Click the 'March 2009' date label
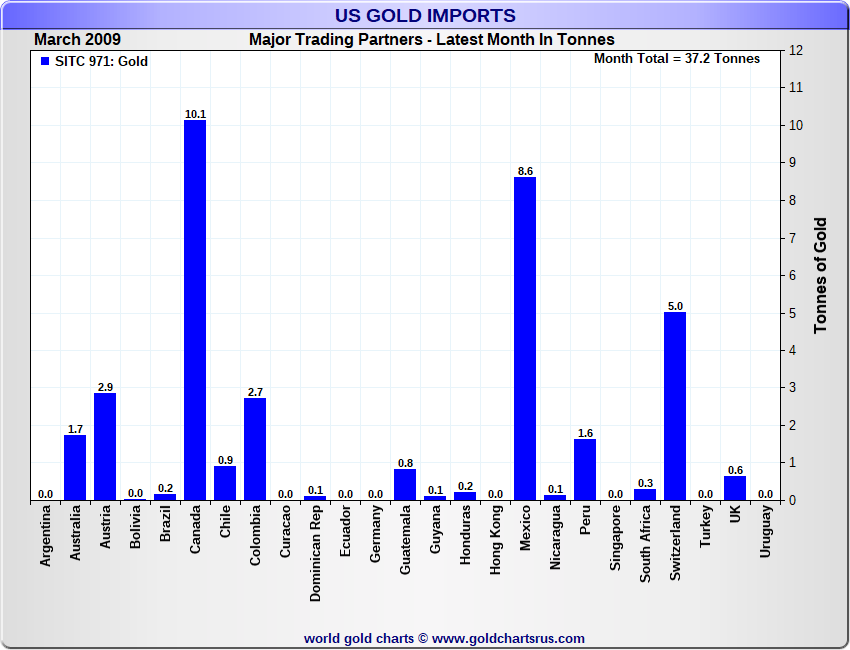 pos(78,40)
